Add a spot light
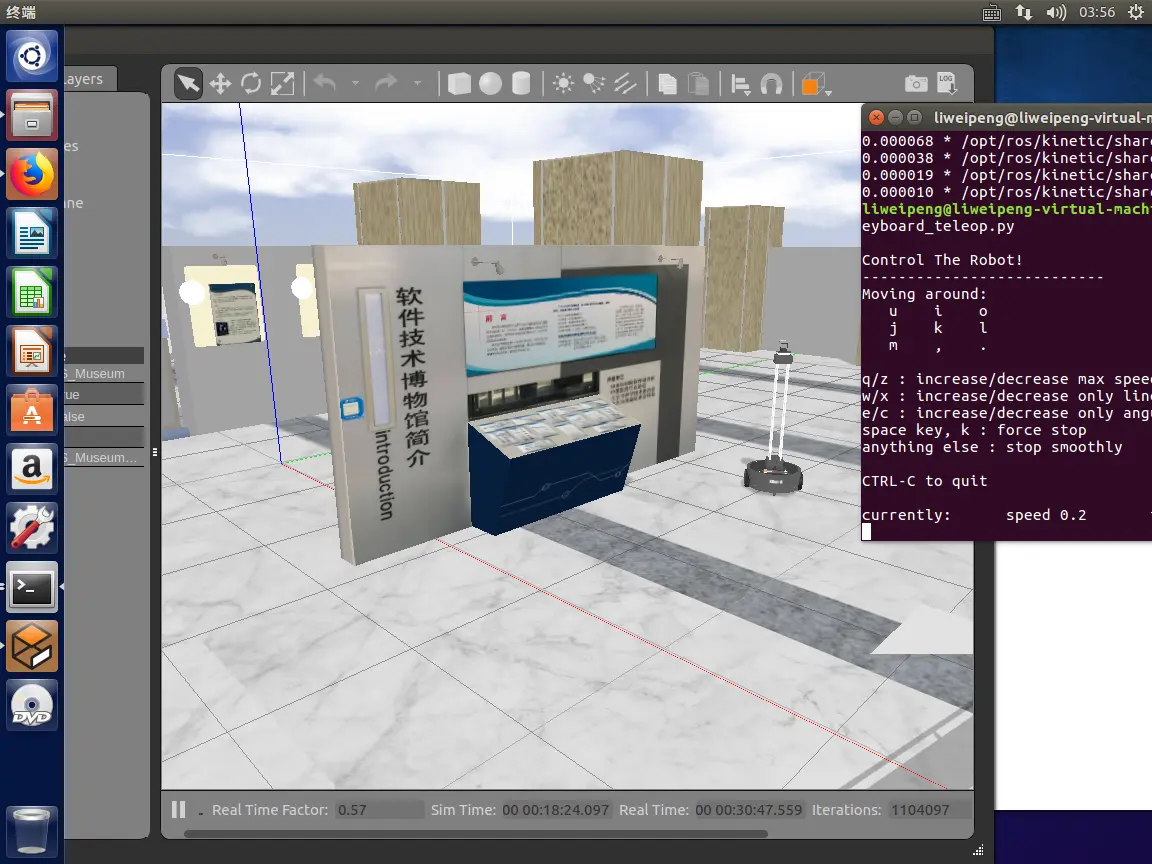 click(594, 84)
